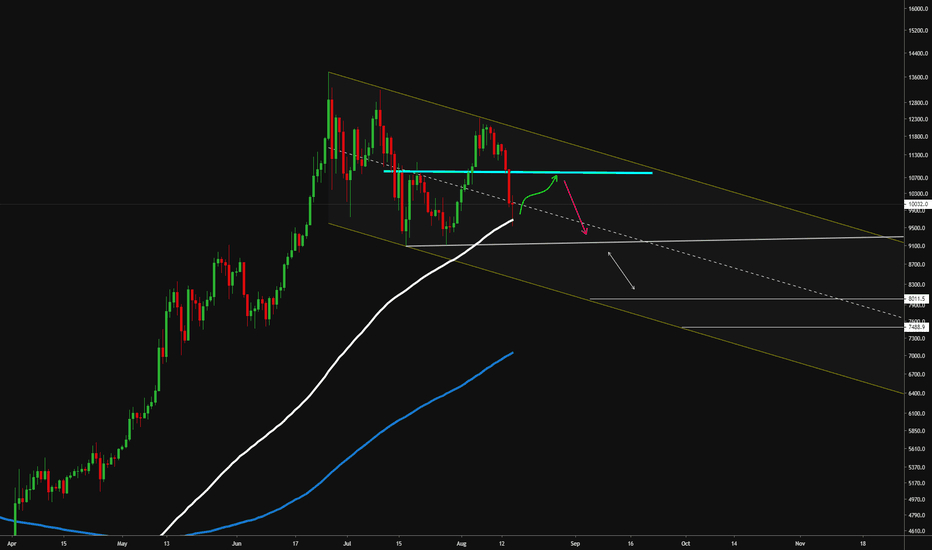Click the Jun date label on time axis
Image resolution: width=932 pixels, height=550 pixels.
(x=237, y=543)
